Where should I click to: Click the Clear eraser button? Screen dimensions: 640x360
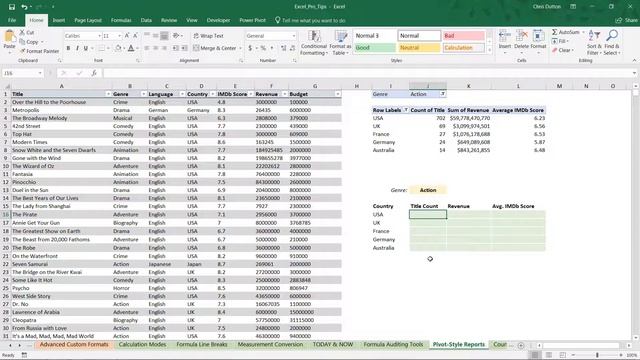pos(563,50)
